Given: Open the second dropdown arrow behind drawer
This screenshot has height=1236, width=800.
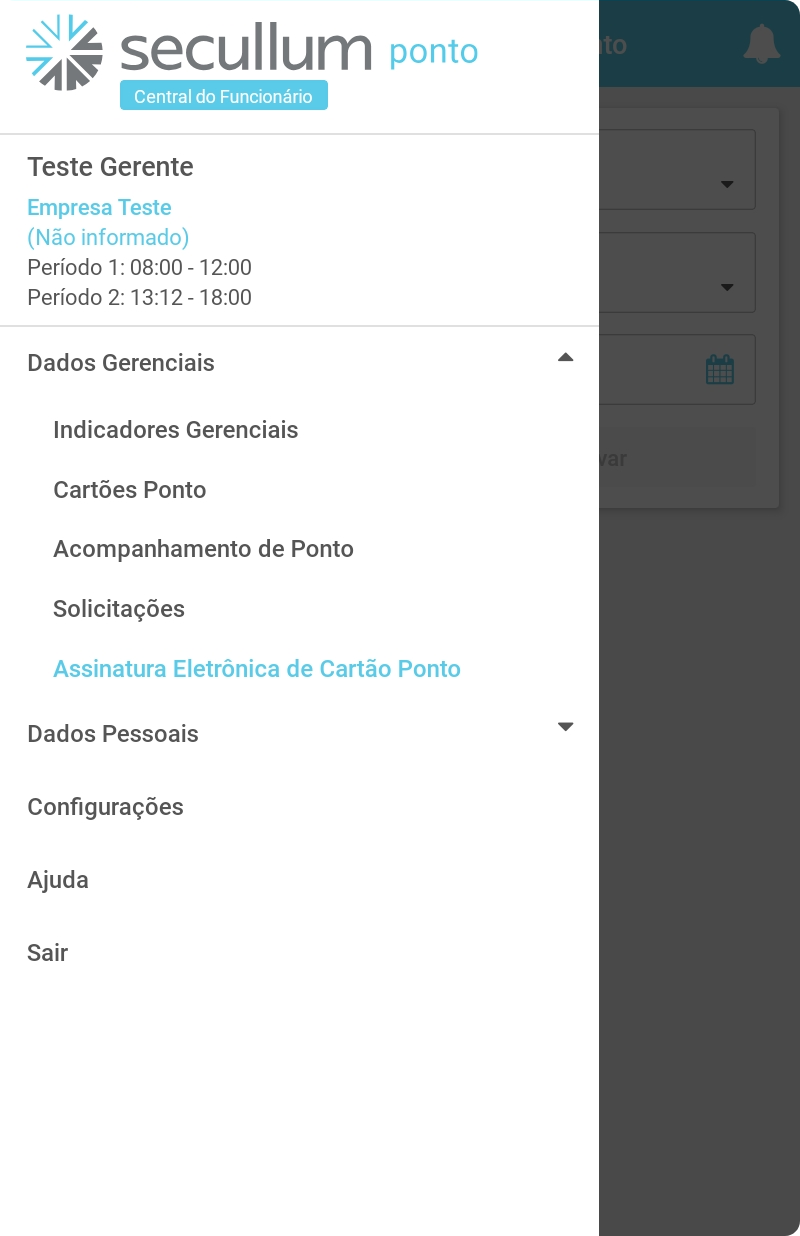Looking at the screenshot, I should coord(727,287).
